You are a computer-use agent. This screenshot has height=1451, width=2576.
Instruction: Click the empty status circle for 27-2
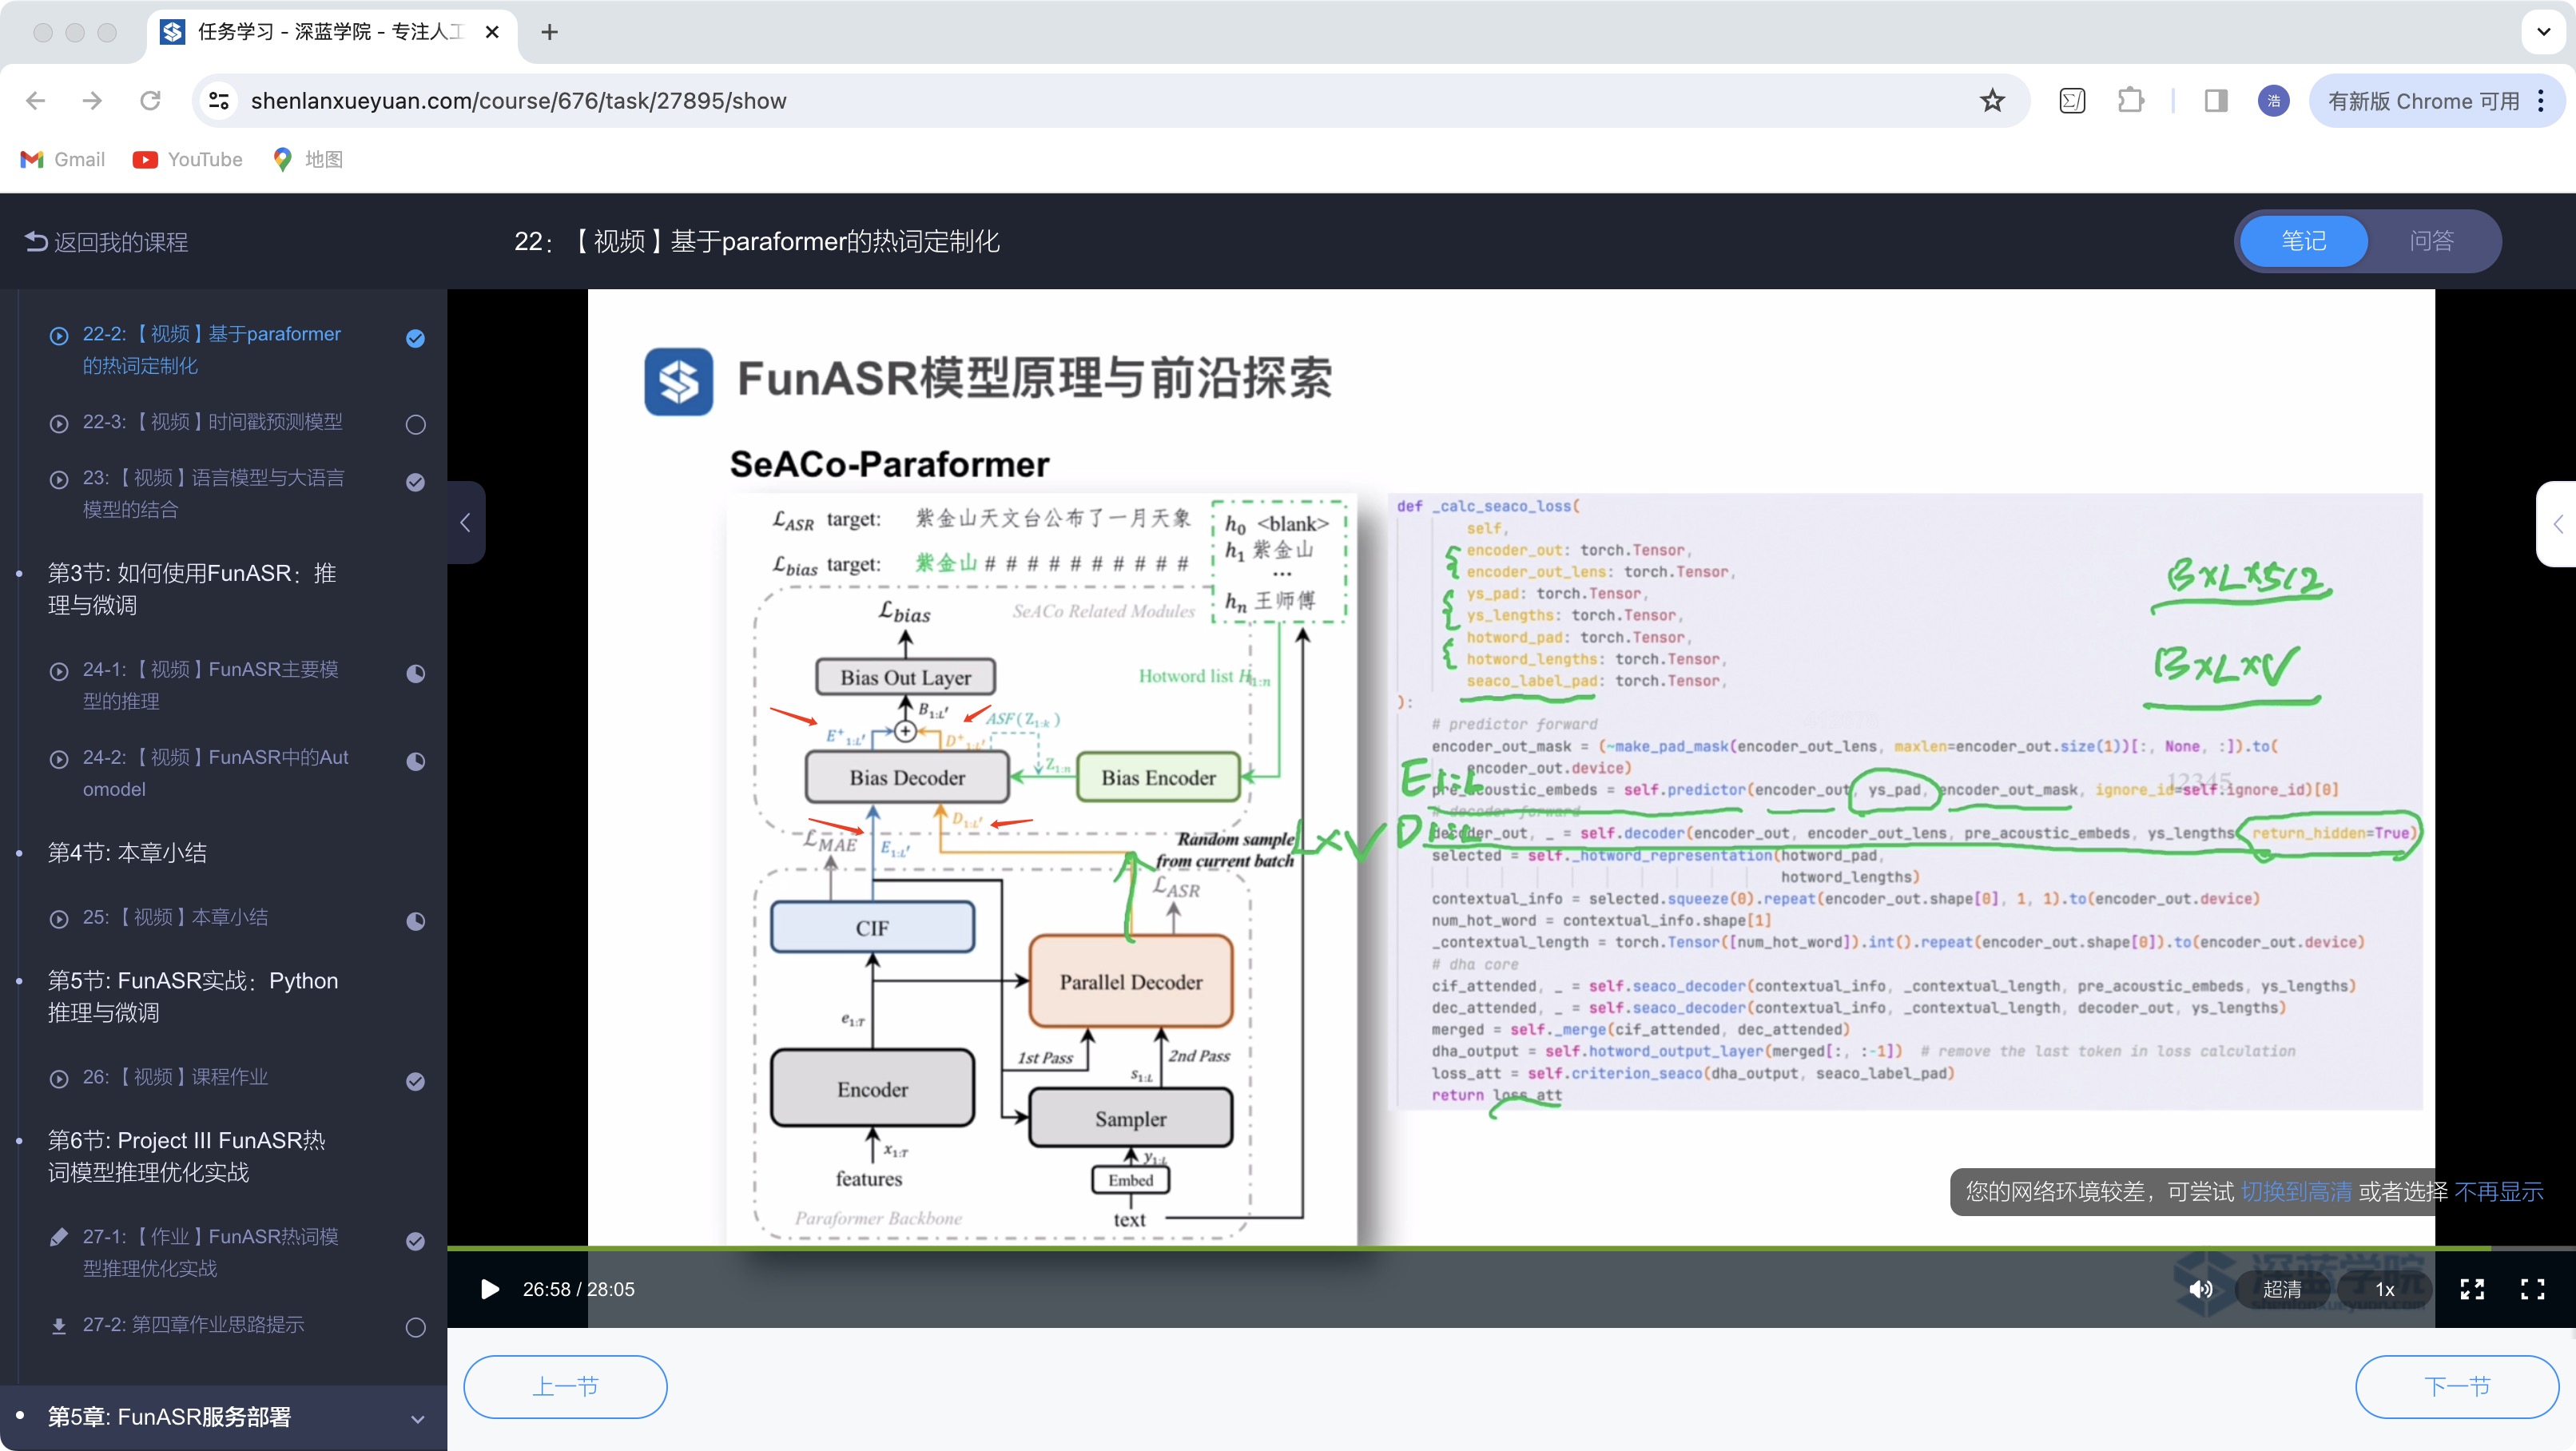pyautogui.click(x=415, y=1328)
